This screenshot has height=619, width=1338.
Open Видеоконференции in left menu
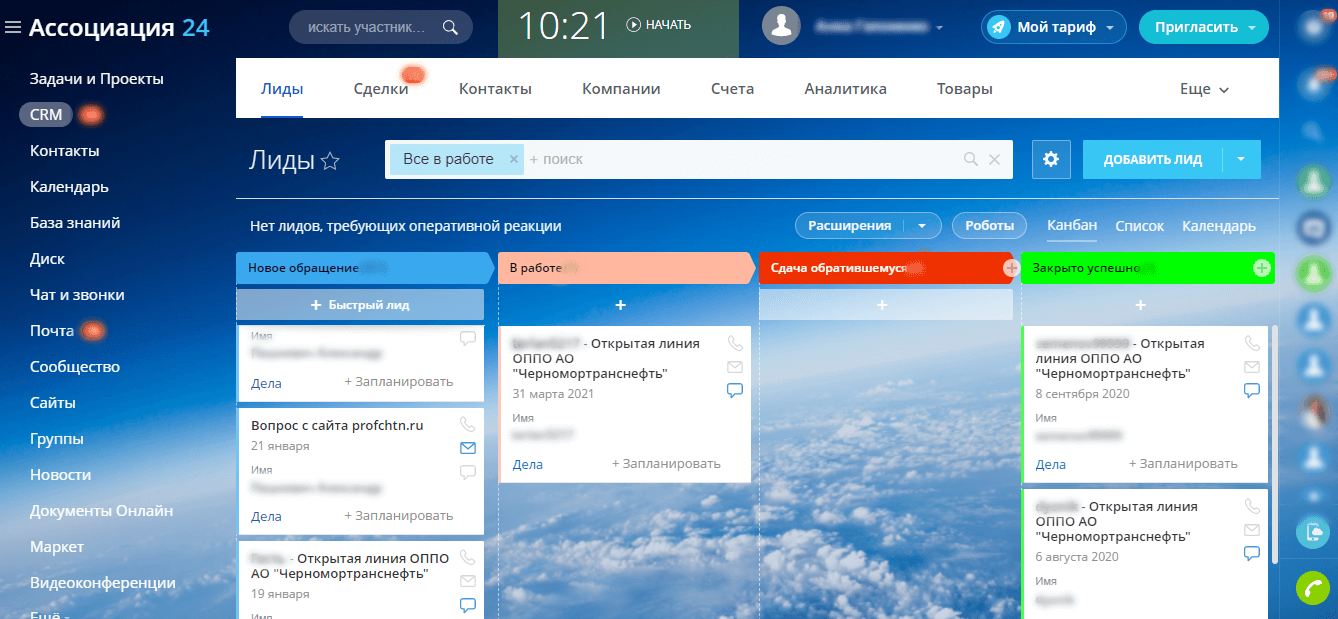click(x=103, y=583)
